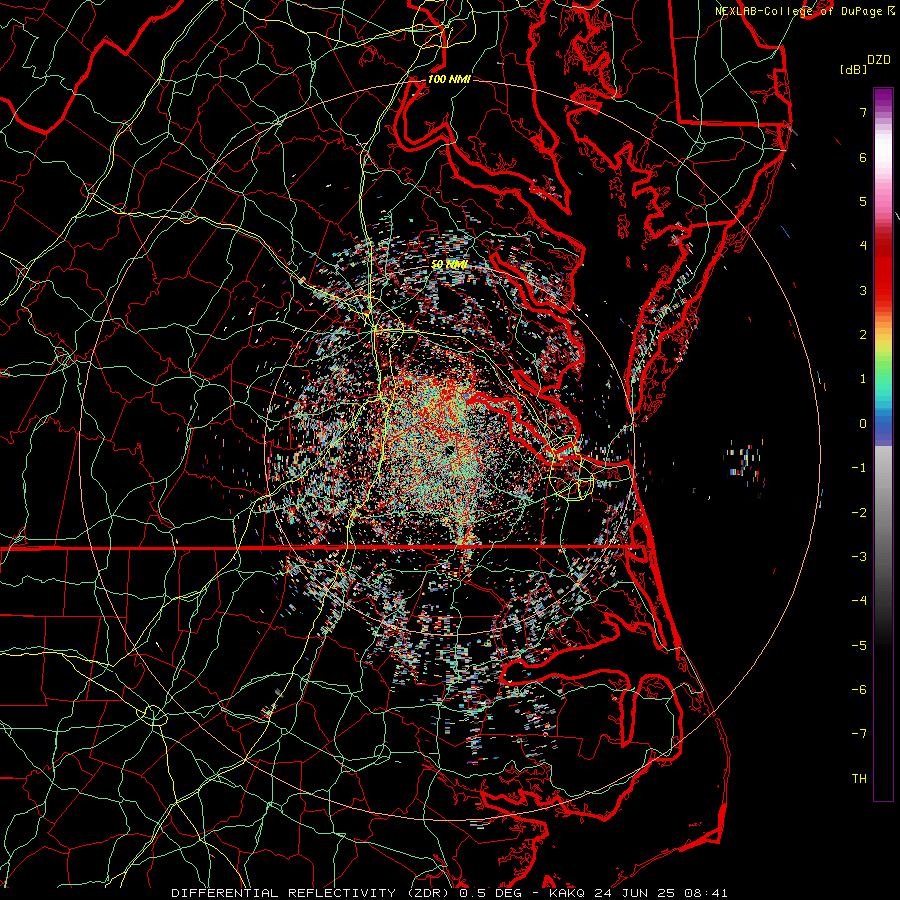Screen dimensions: 900x900
Task: Click the isolated offshore echo cluster east of coast
Action: [x=745, y=463]
